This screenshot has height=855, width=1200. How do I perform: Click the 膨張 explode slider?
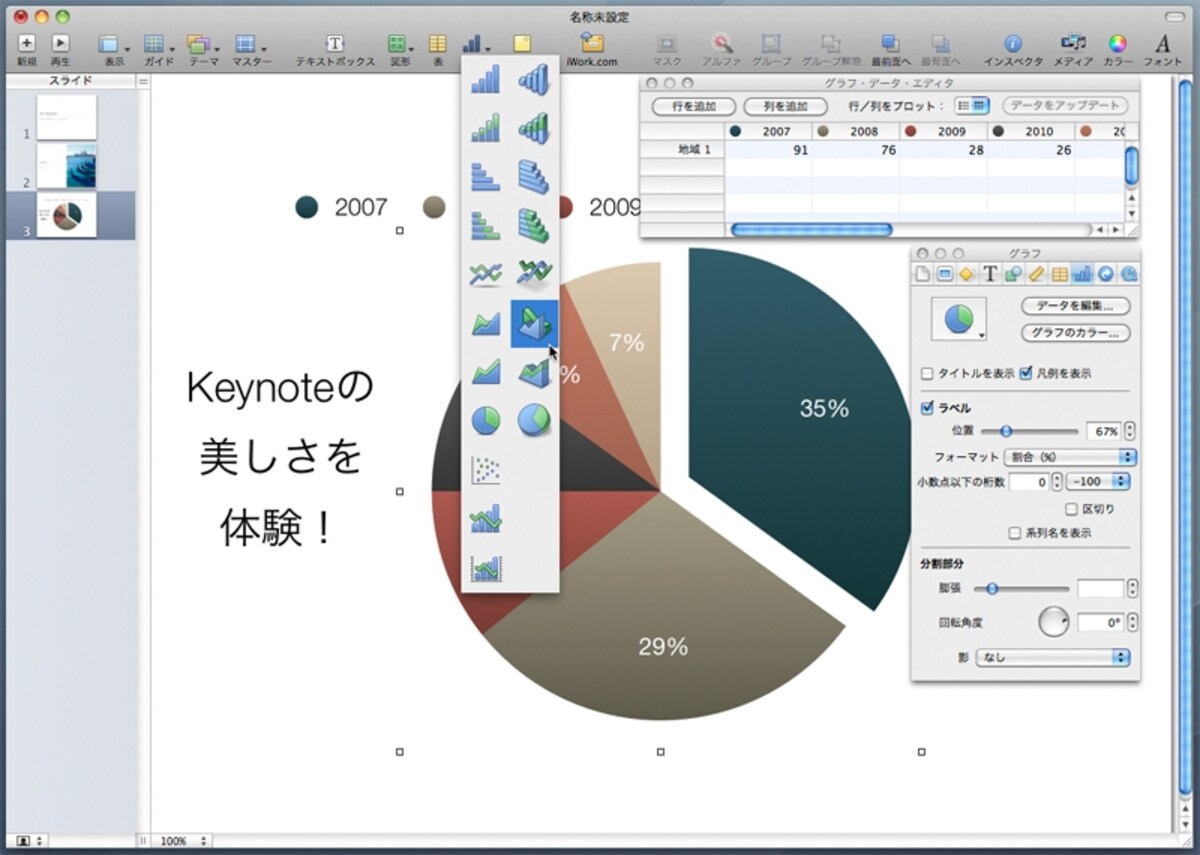coord(1020,589)
